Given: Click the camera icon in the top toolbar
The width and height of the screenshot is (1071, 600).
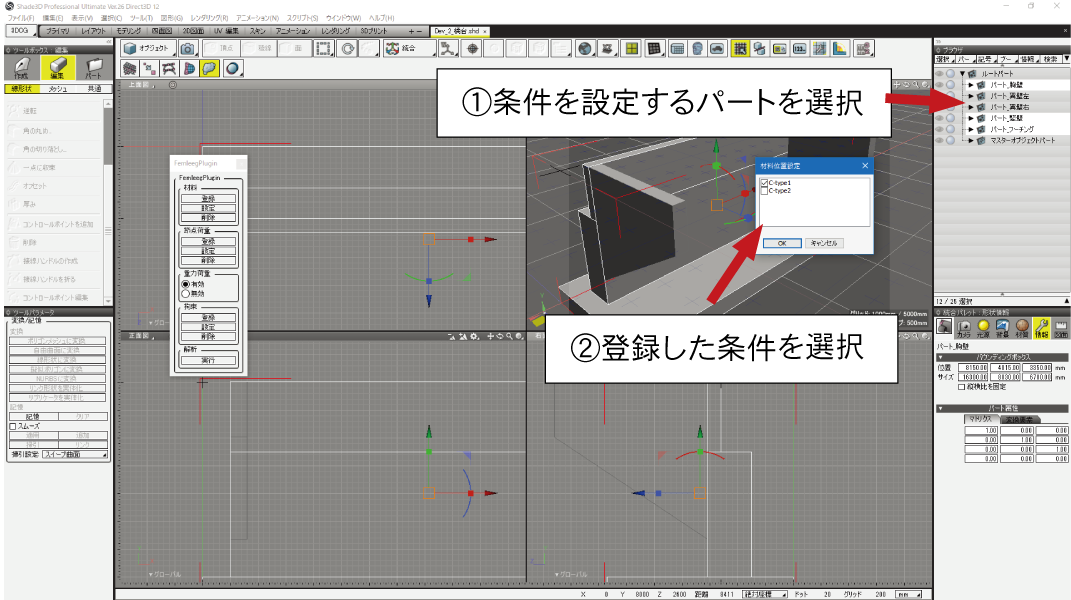Looking at the screenshot, I should (x=187, y=48).
